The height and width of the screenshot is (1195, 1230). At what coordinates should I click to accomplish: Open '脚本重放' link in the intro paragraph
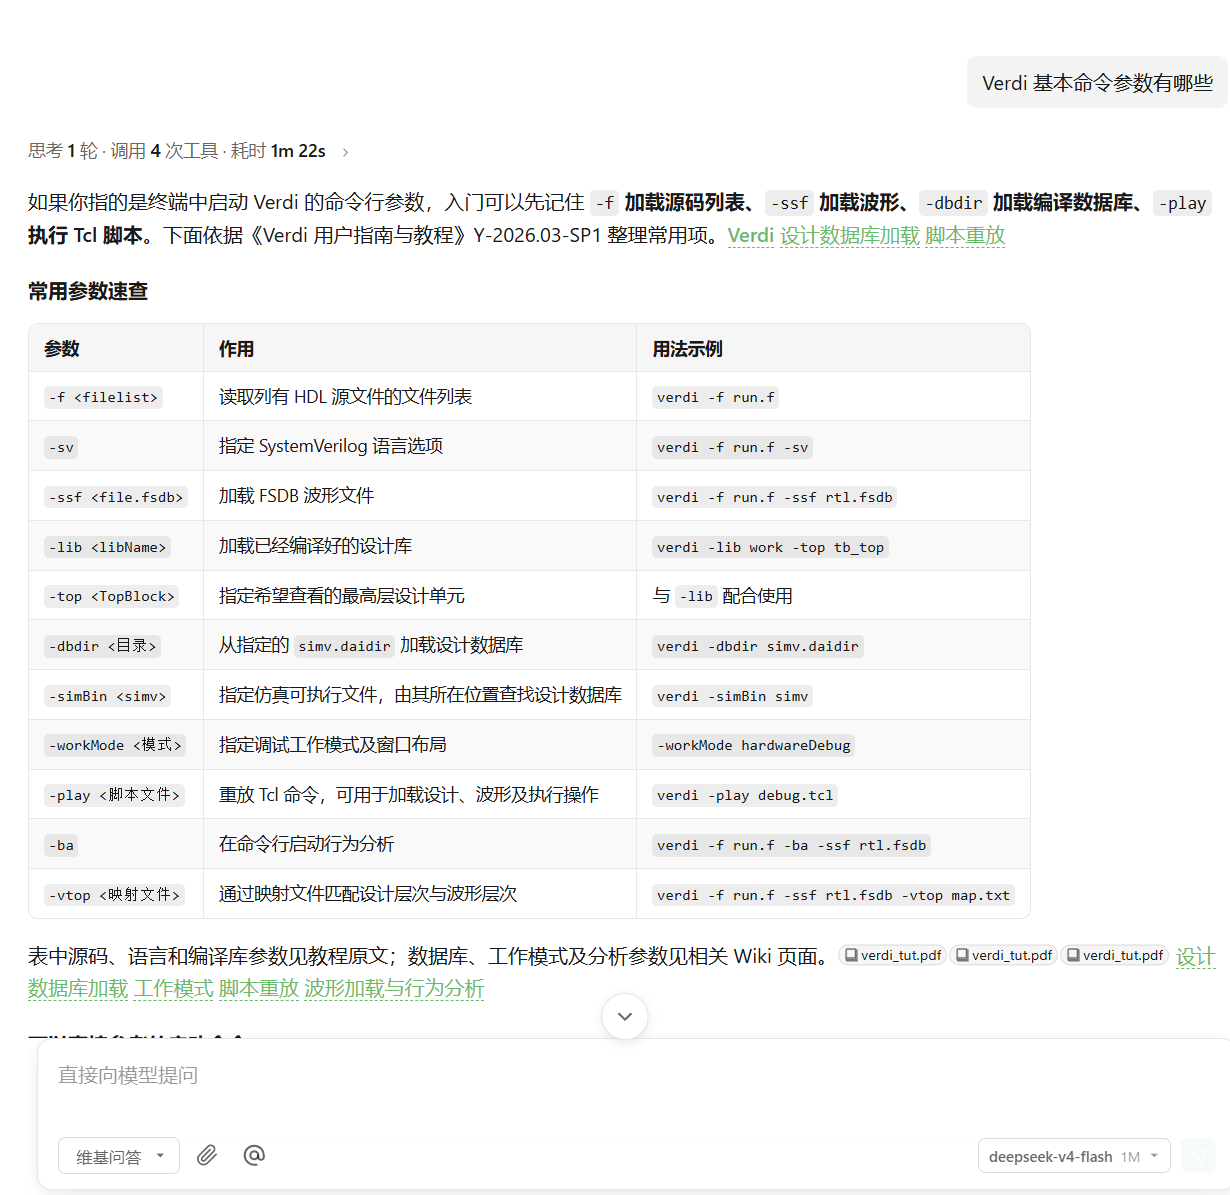(965, 235)
